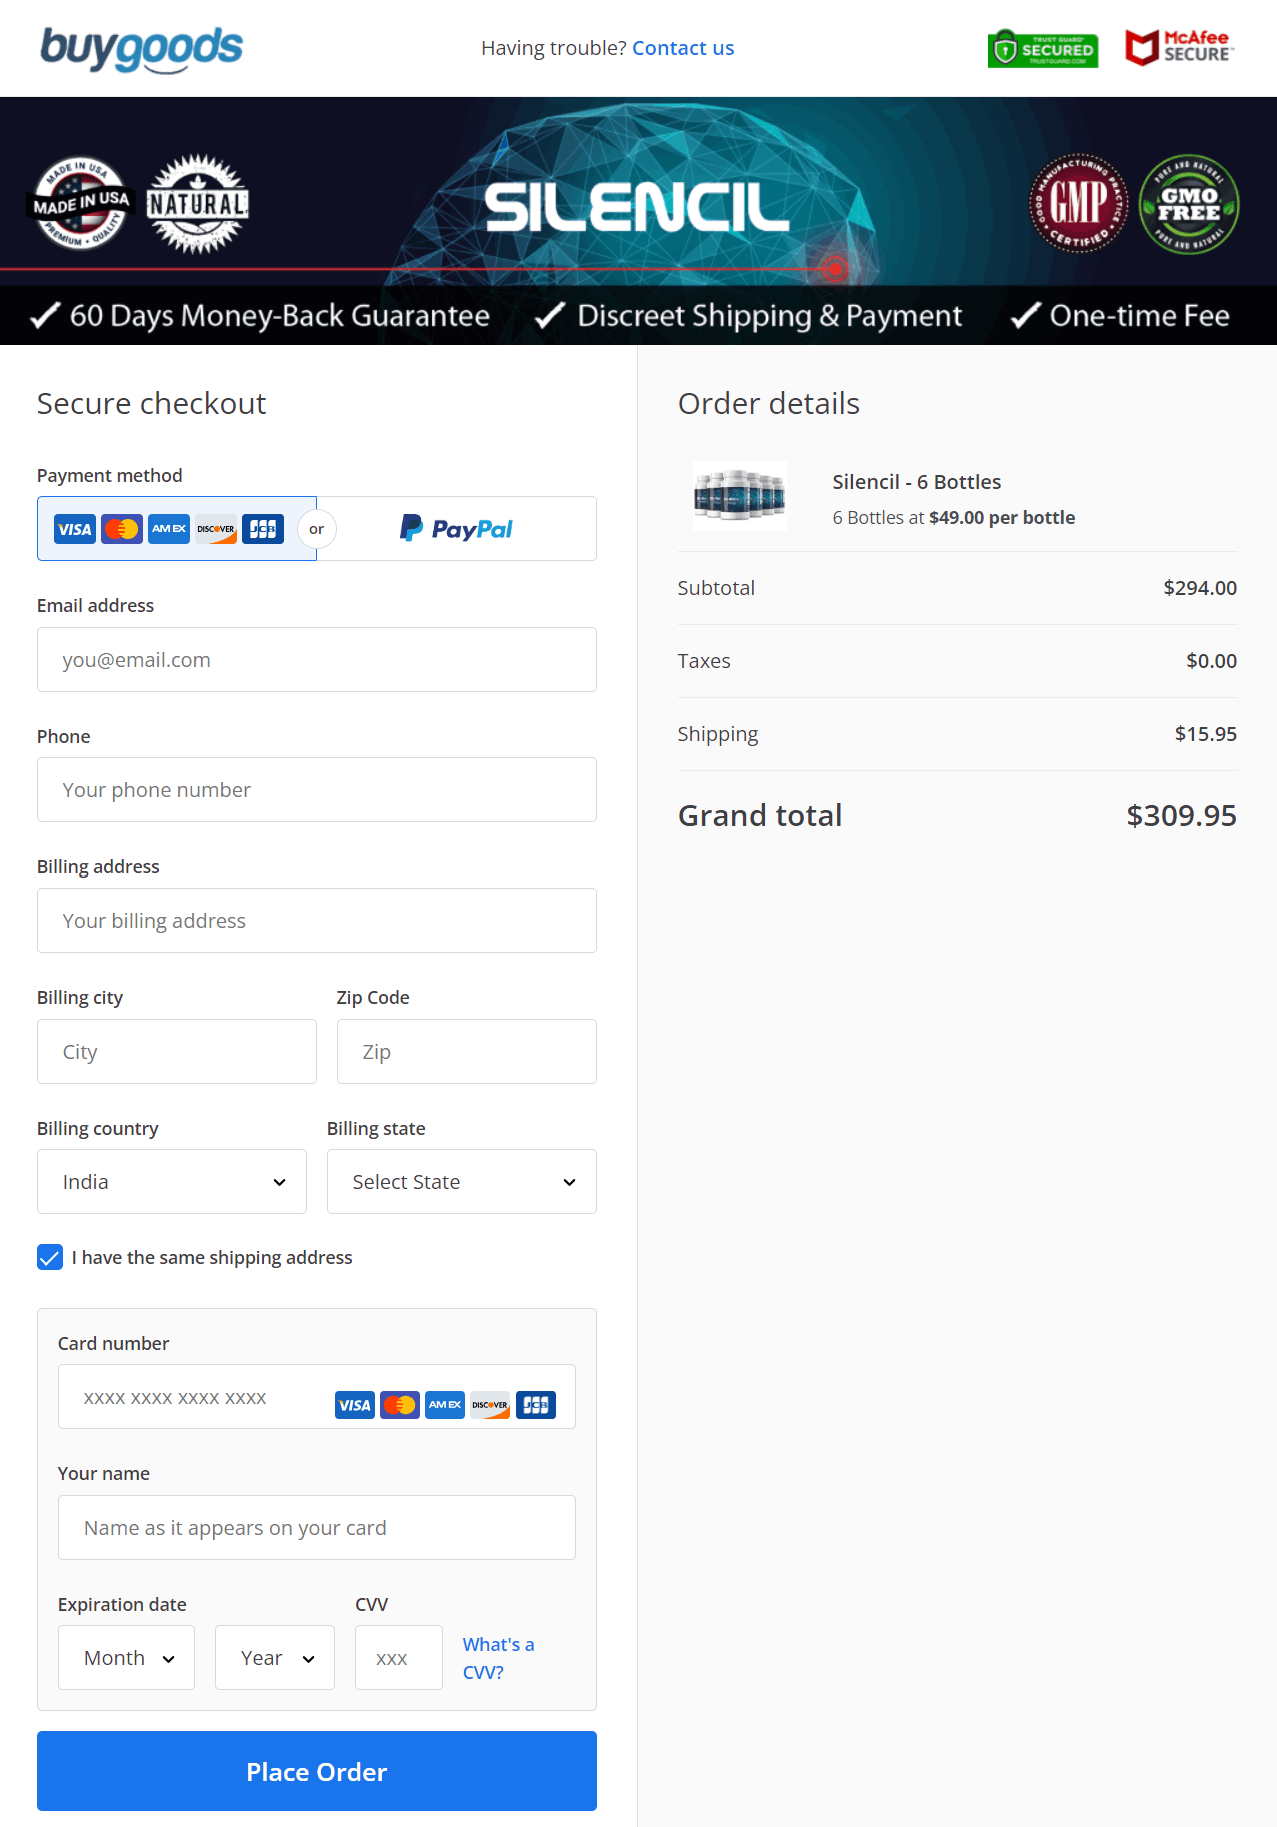Open the Contact us link

pyautogui.click(x=683, y=48)
